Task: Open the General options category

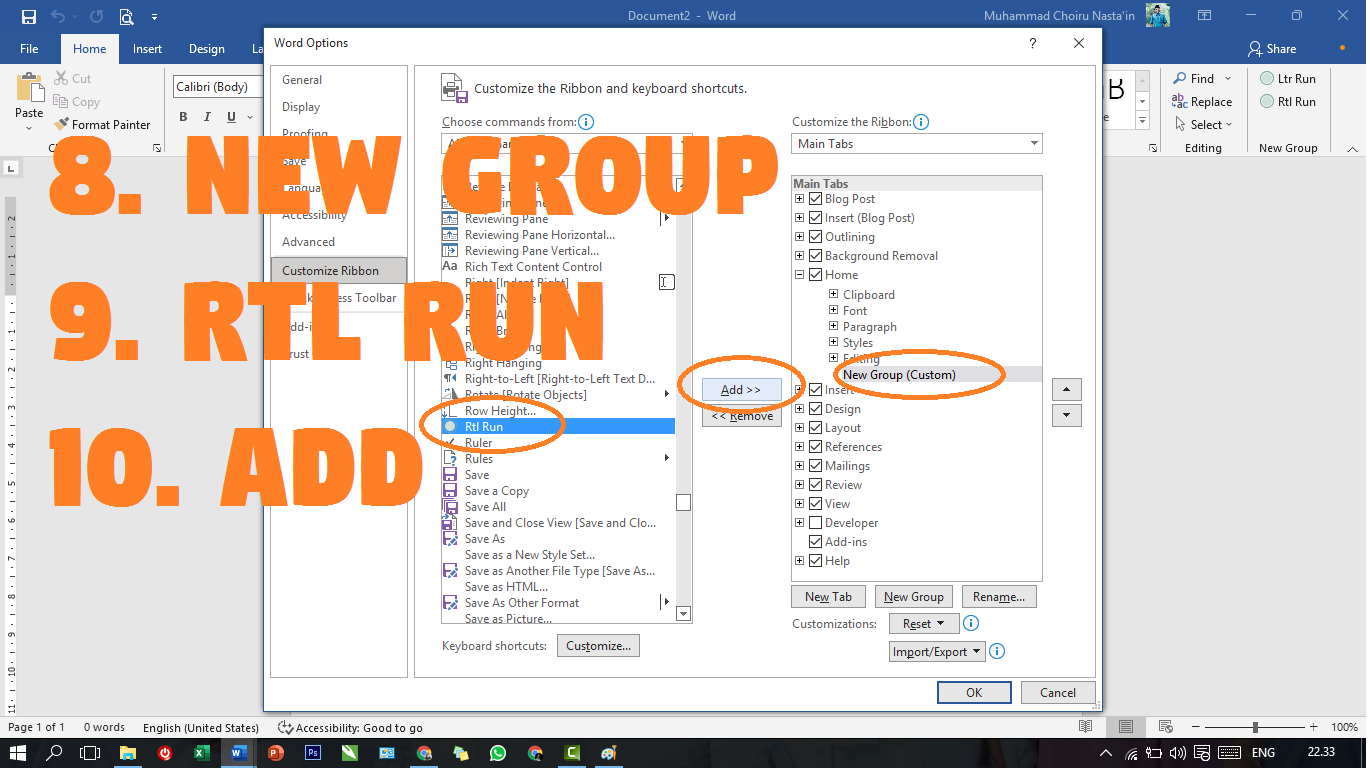Action: pyautogui.click(x=338, y=80)
